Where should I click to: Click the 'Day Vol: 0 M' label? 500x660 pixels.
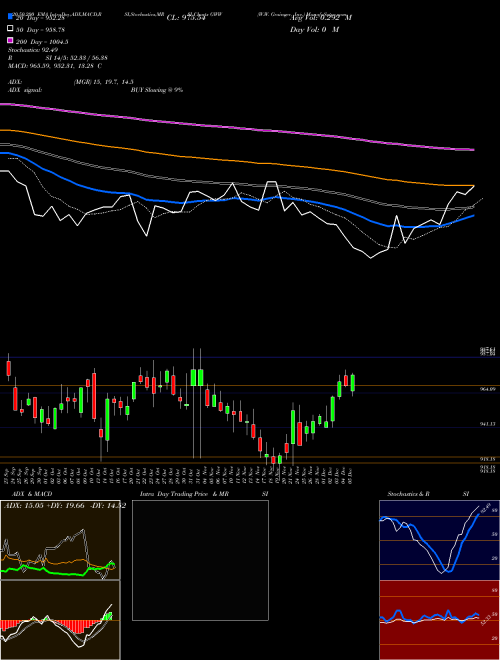click(314, 29)
